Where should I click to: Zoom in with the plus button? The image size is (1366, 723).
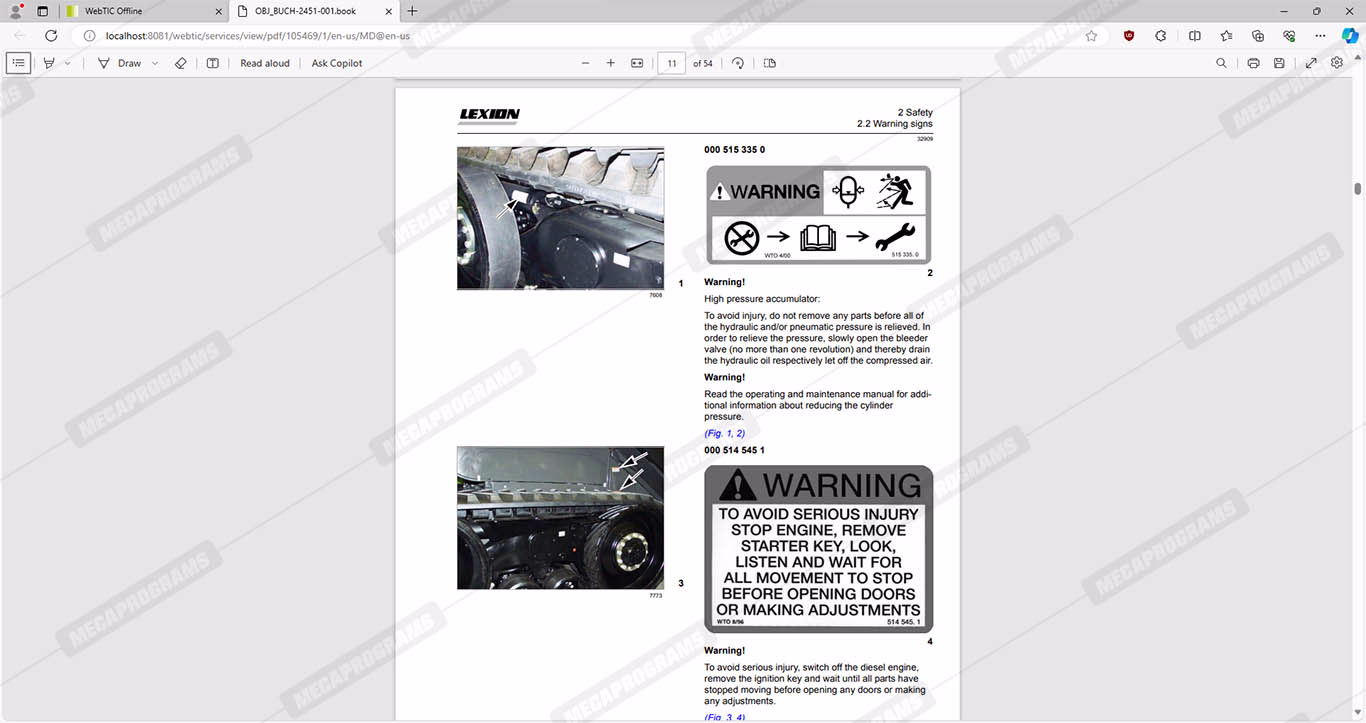(x=611, y=63)
